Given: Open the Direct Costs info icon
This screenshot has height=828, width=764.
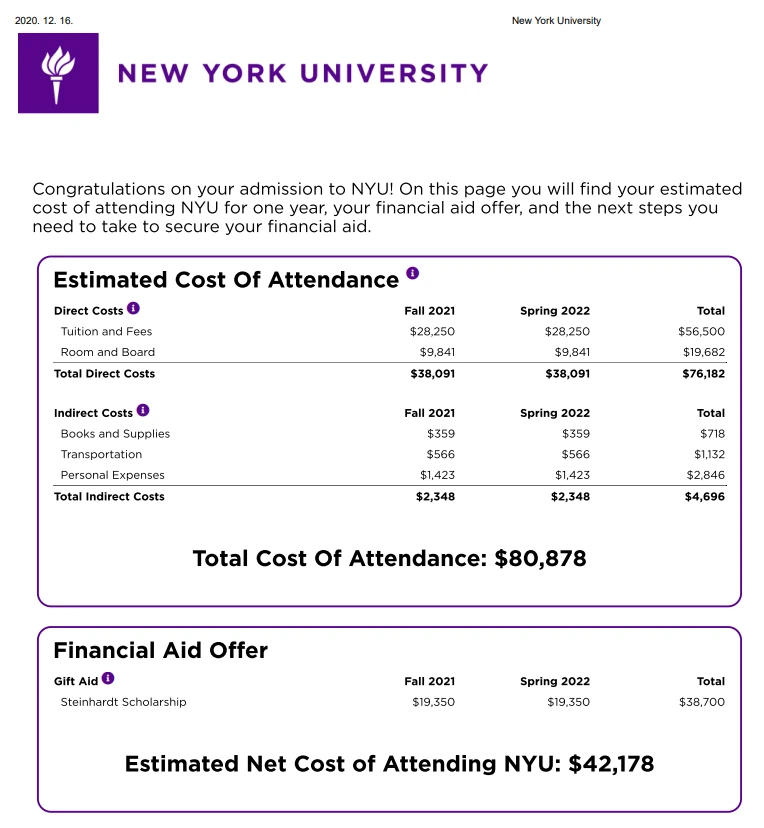Looking at the screenshot, I should [134, 309].
